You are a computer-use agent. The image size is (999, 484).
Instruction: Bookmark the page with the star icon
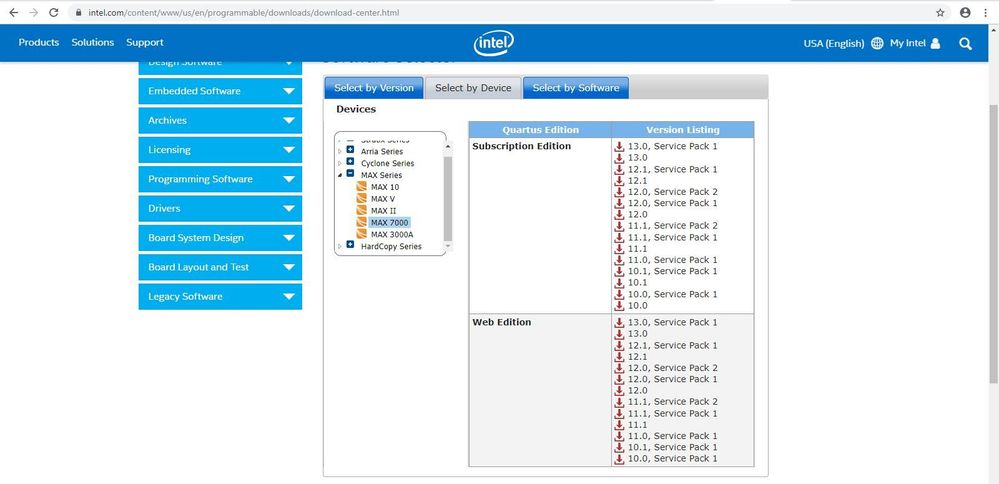(940, 12)
